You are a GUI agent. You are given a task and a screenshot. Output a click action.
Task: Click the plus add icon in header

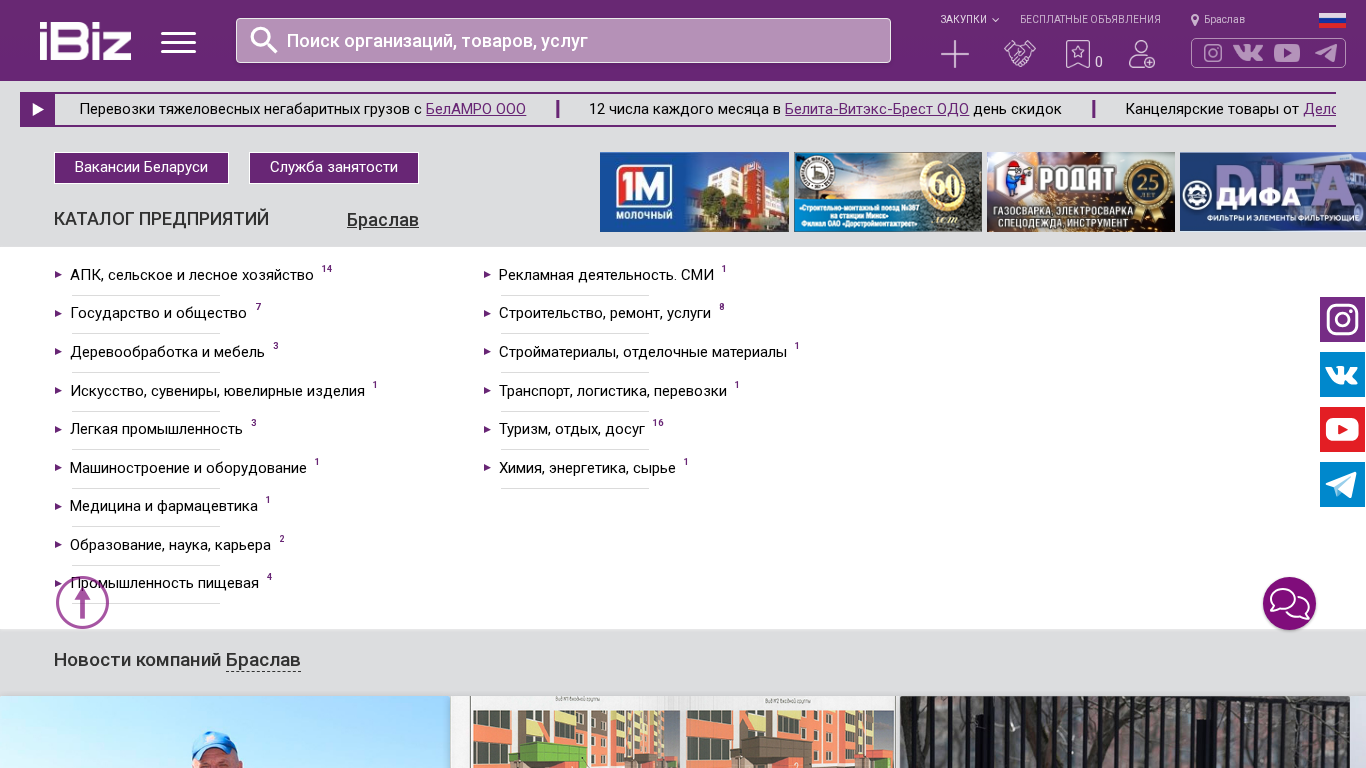pyautogui.click(x=955, y=54)
